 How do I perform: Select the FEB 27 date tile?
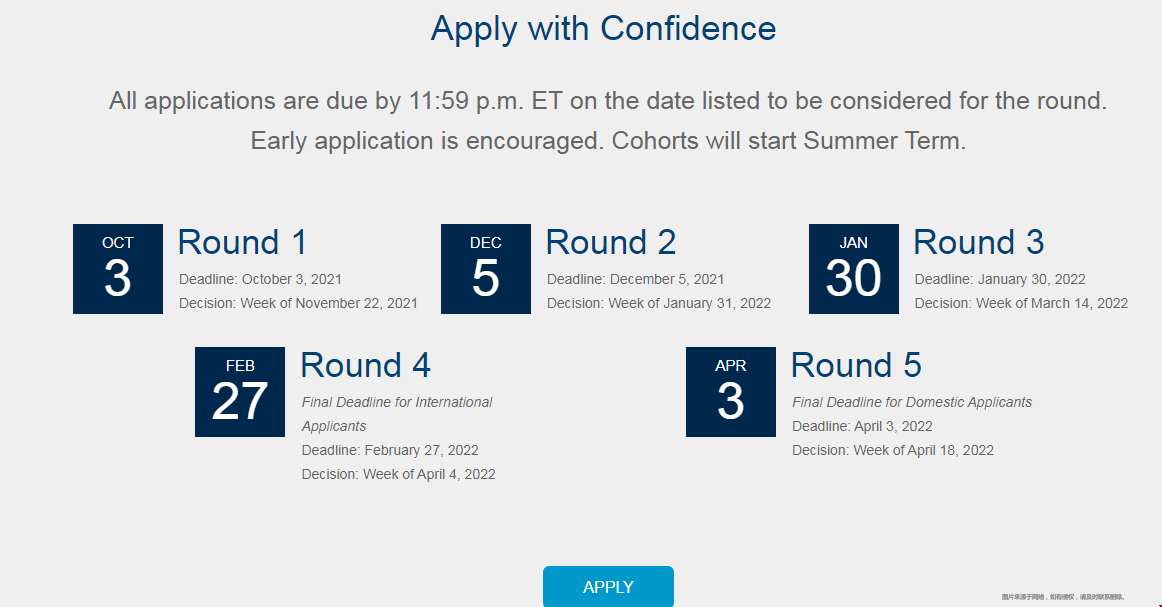coord(240,392)
